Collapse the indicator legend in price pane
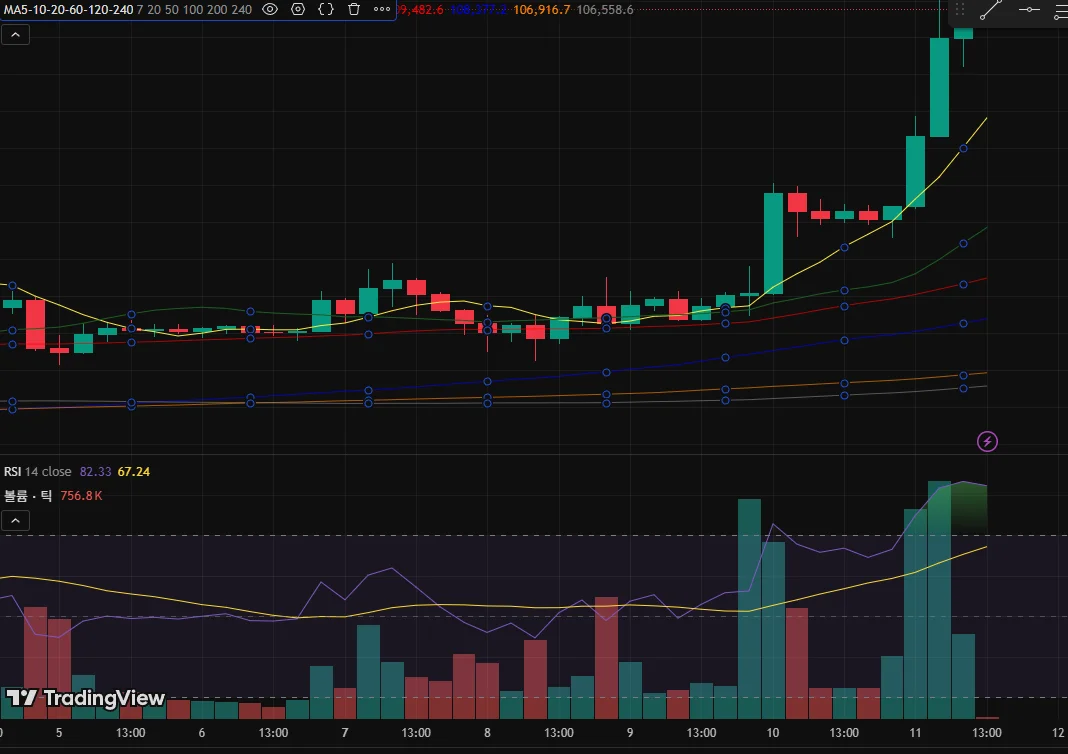The width and height of the screenshot is (1068, 754). (16, 35)
